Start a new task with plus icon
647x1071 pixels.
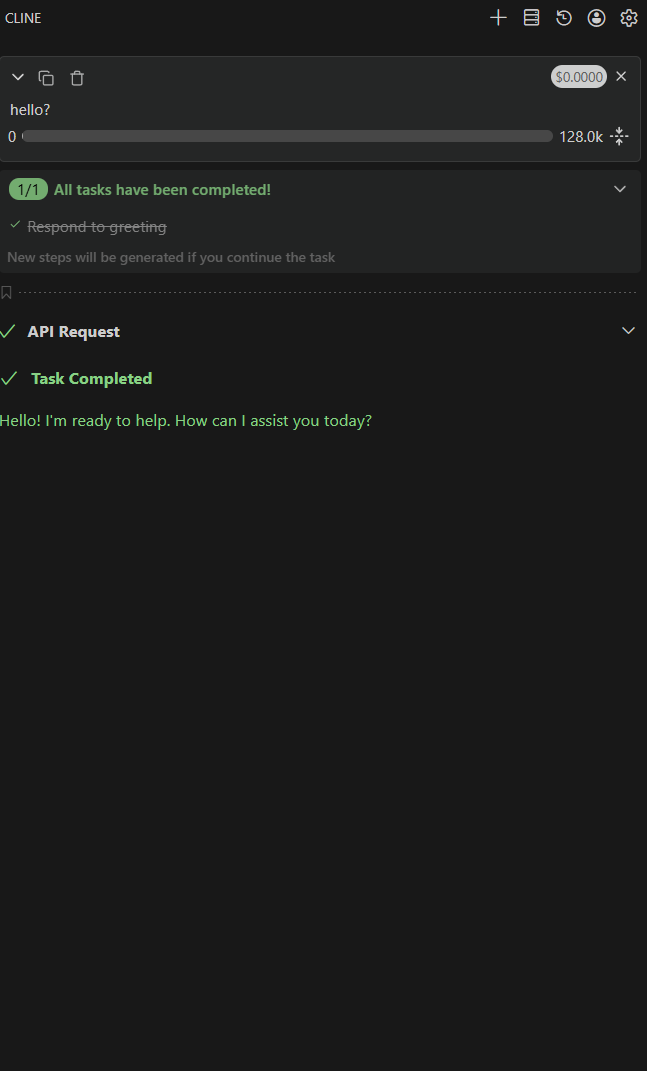(x=498, y=18)
